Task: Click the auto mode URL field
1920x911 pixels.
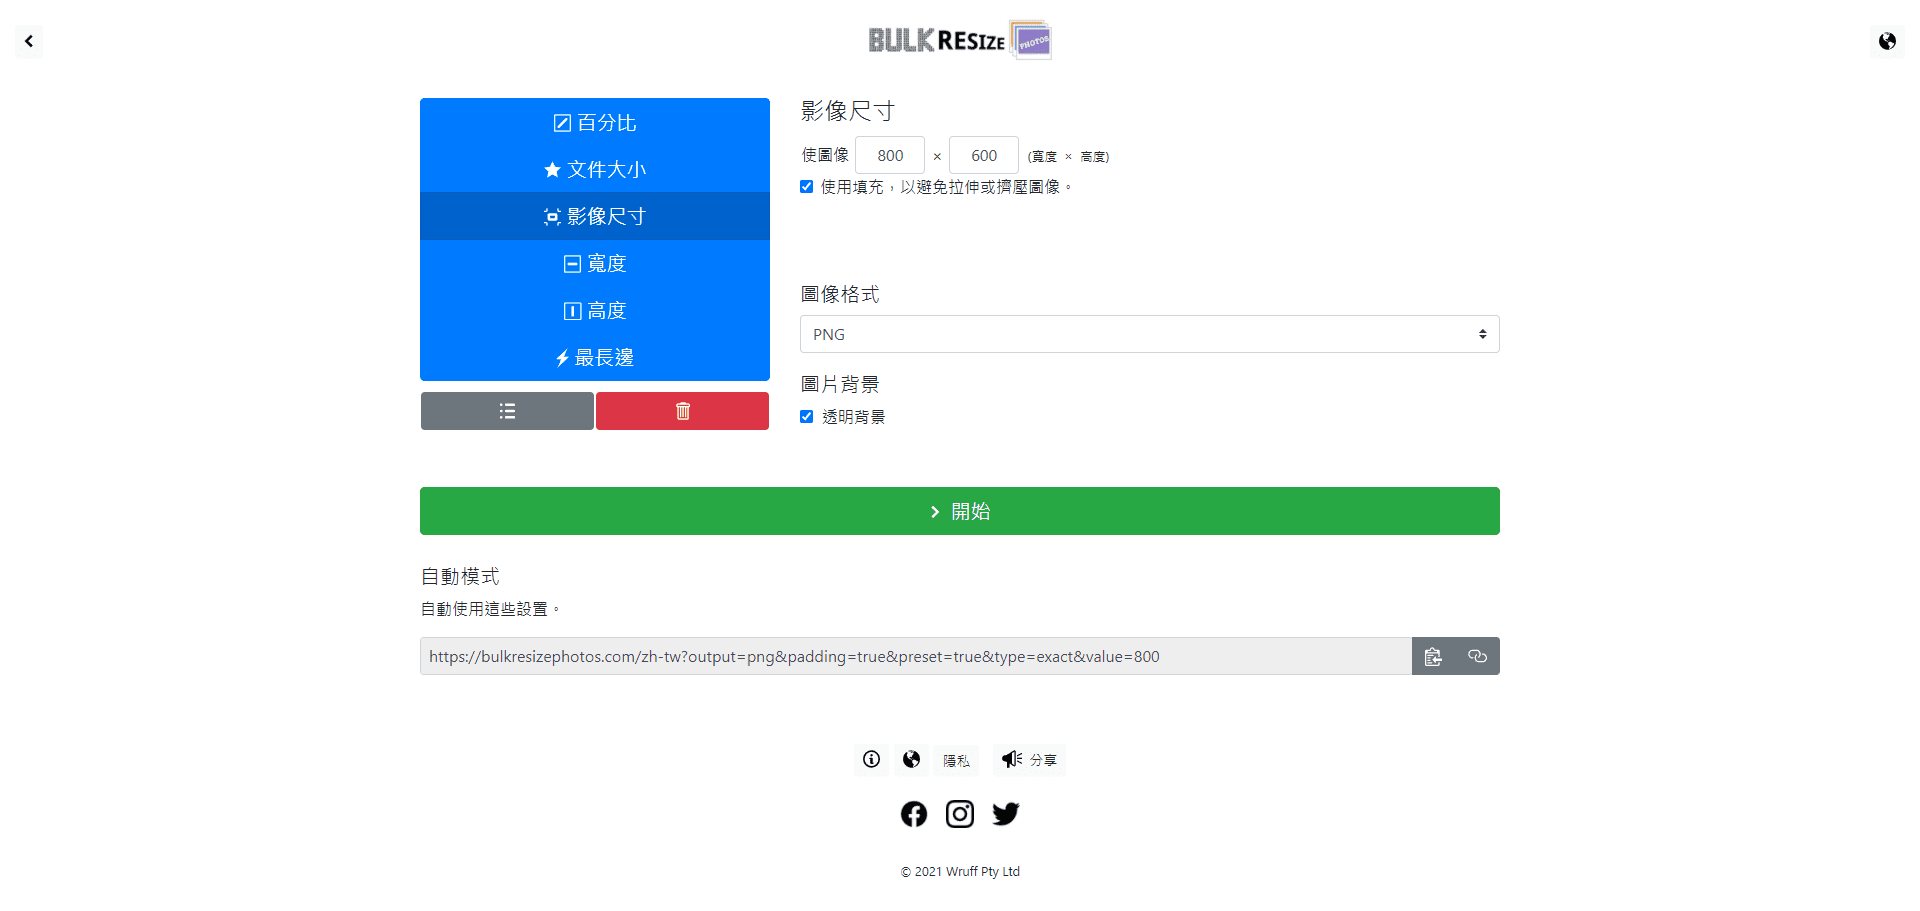Action: tap(916, 656)
